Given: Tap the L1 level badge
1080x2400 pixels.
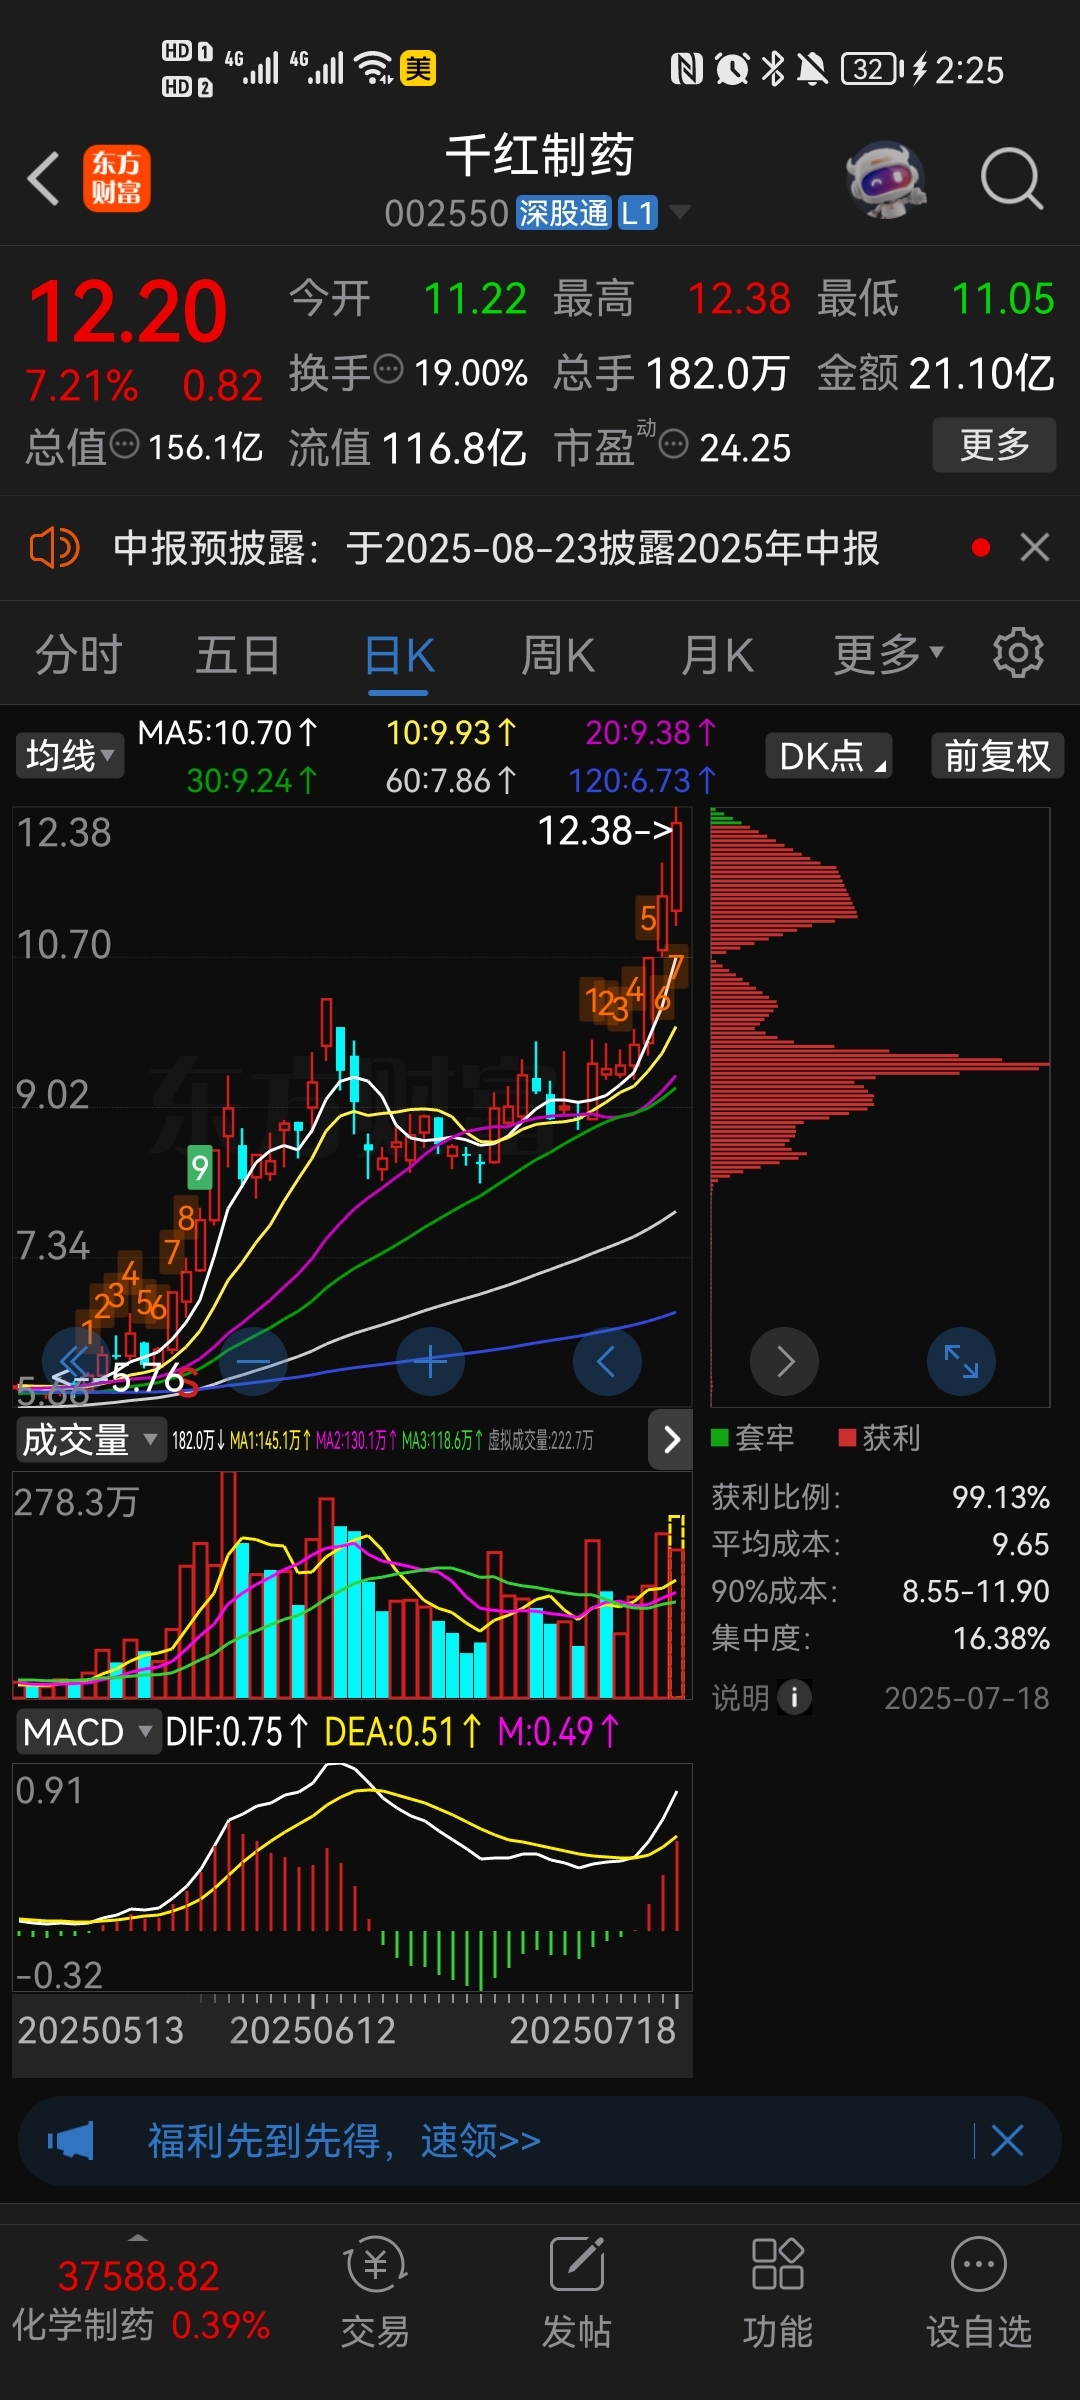Looking at the screenshot, I should (x=637, y=212).
